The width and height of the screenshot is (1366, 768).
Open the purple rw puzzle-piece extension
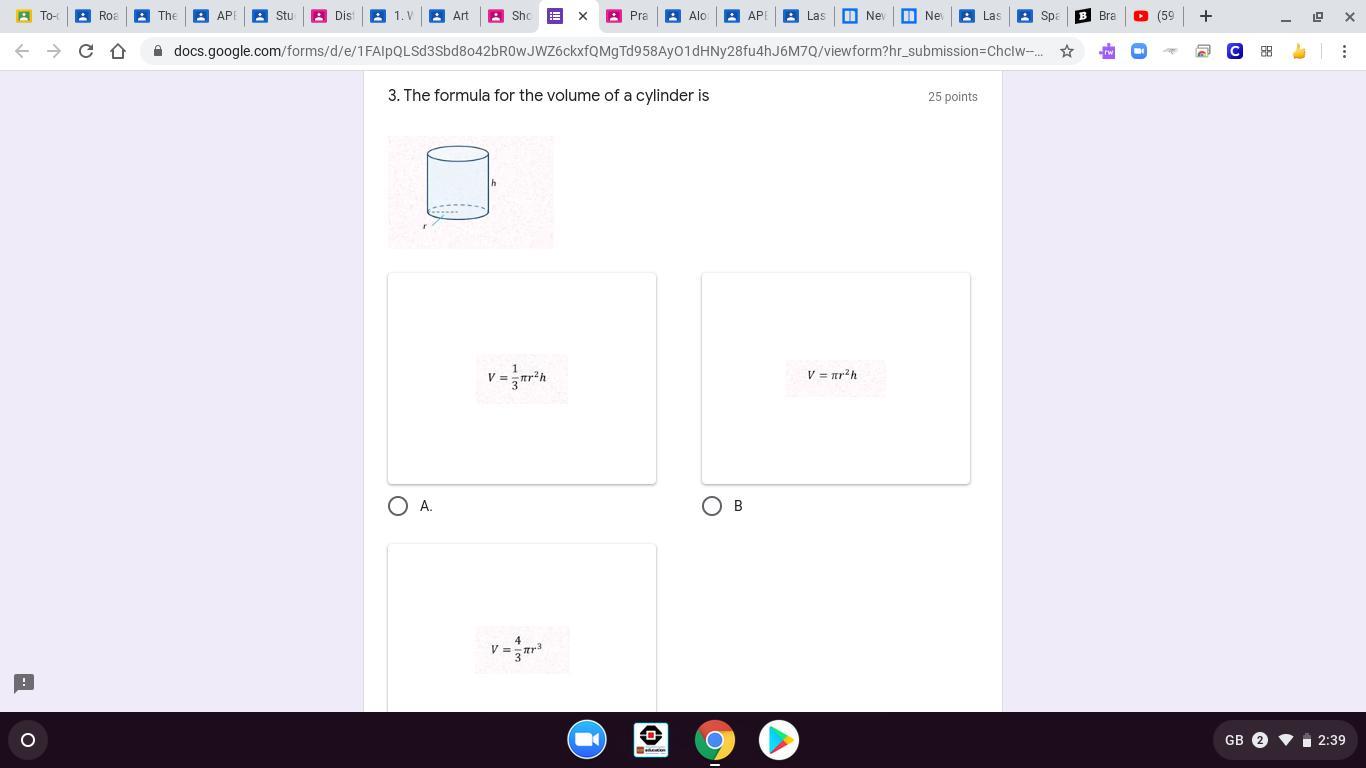pyautogui.click(x=1107, y=51)
